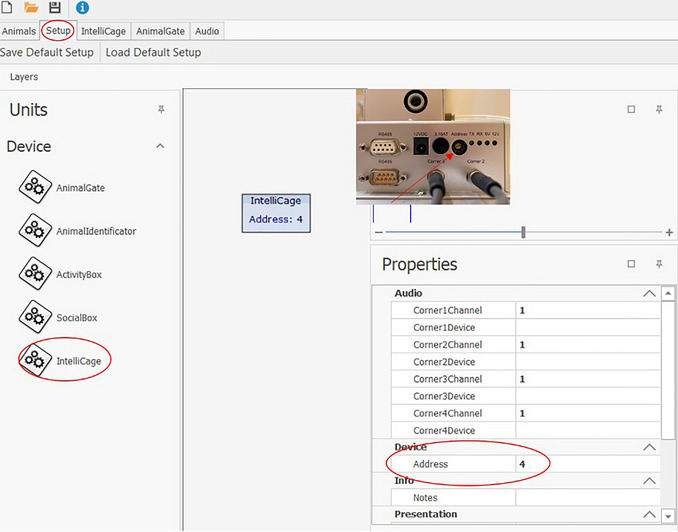Pin the Properties panel
This screenshot has width=678, height=532.
(659, 264)
